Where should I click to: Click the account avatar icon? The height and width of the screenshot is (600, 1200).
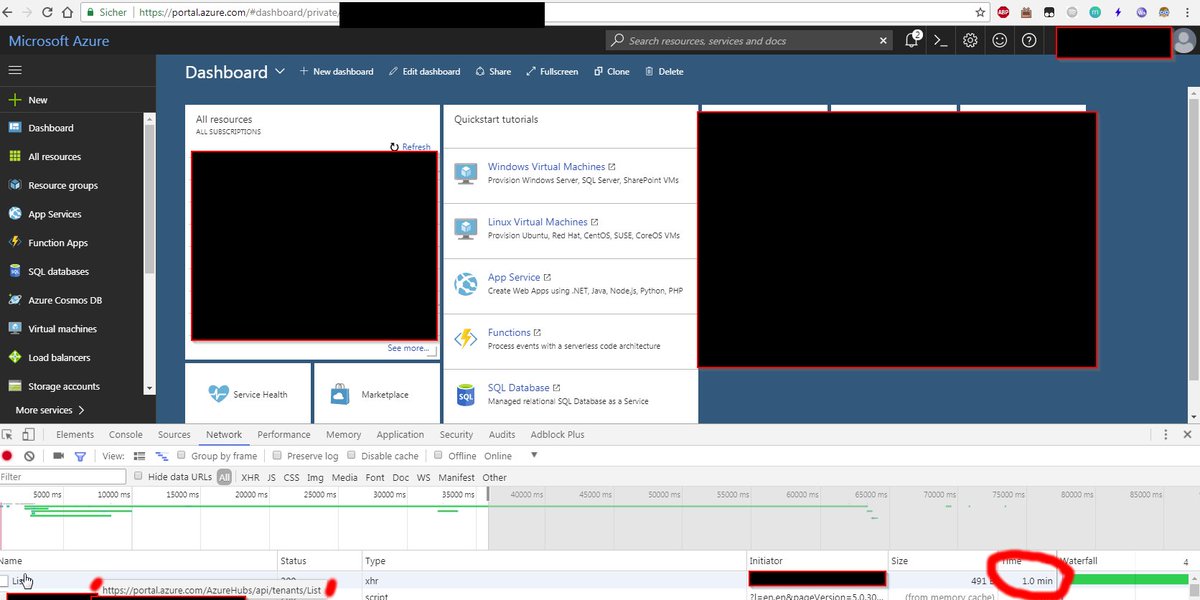coord(1184,41)
